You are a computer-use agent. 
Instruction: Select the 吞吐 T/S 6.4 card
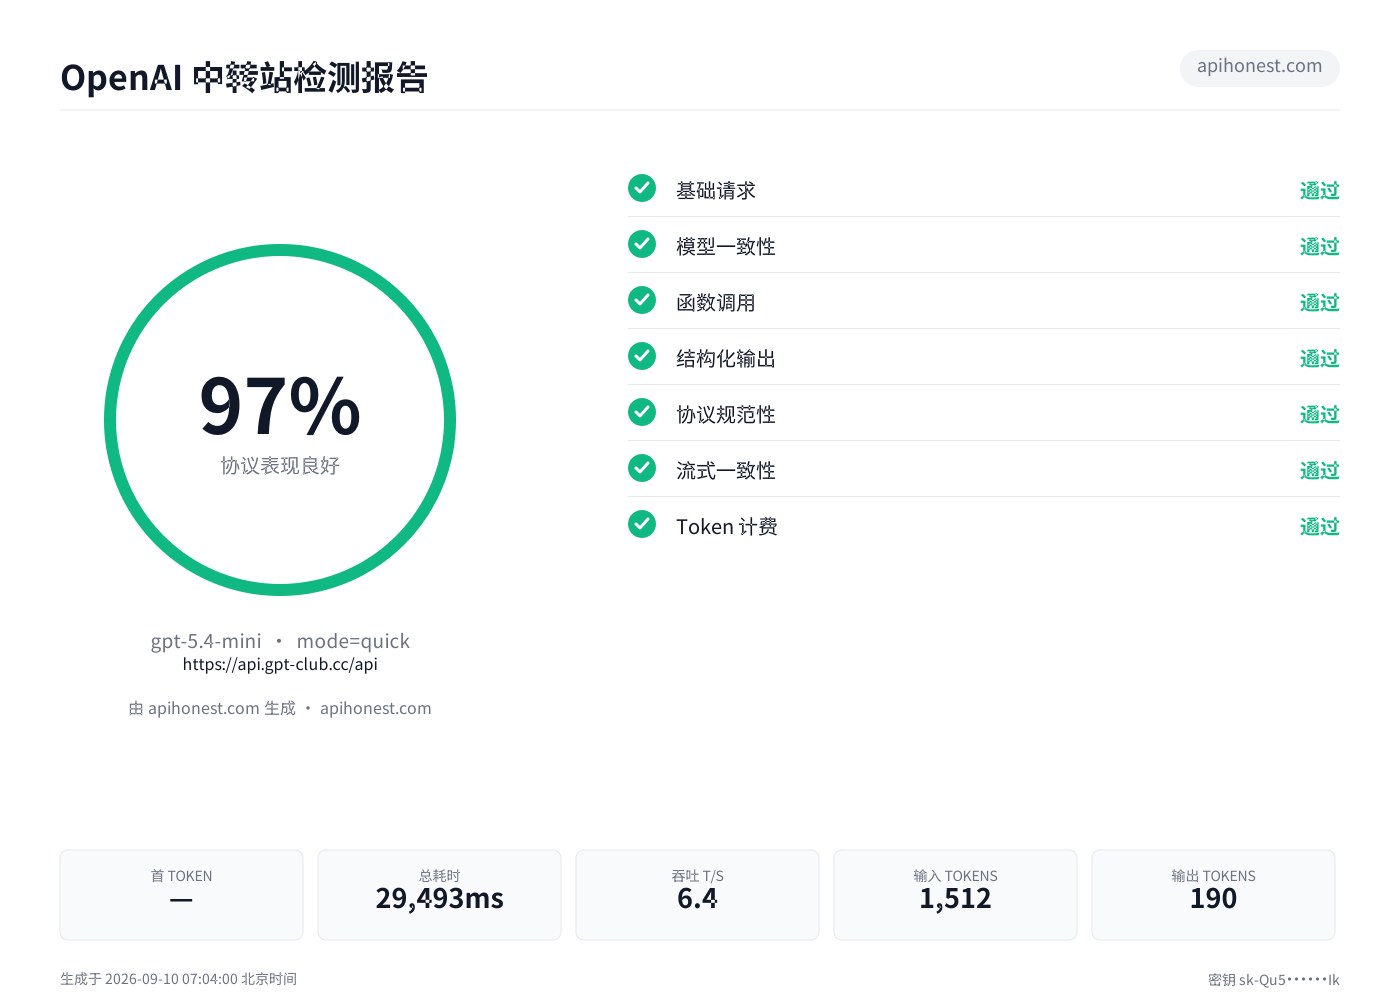click(697, 895)
